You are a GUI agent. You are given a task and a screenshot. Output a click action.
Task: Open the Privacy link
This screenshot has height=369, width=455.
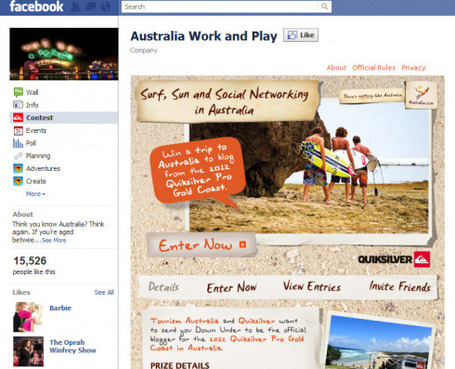click(413, 68)
